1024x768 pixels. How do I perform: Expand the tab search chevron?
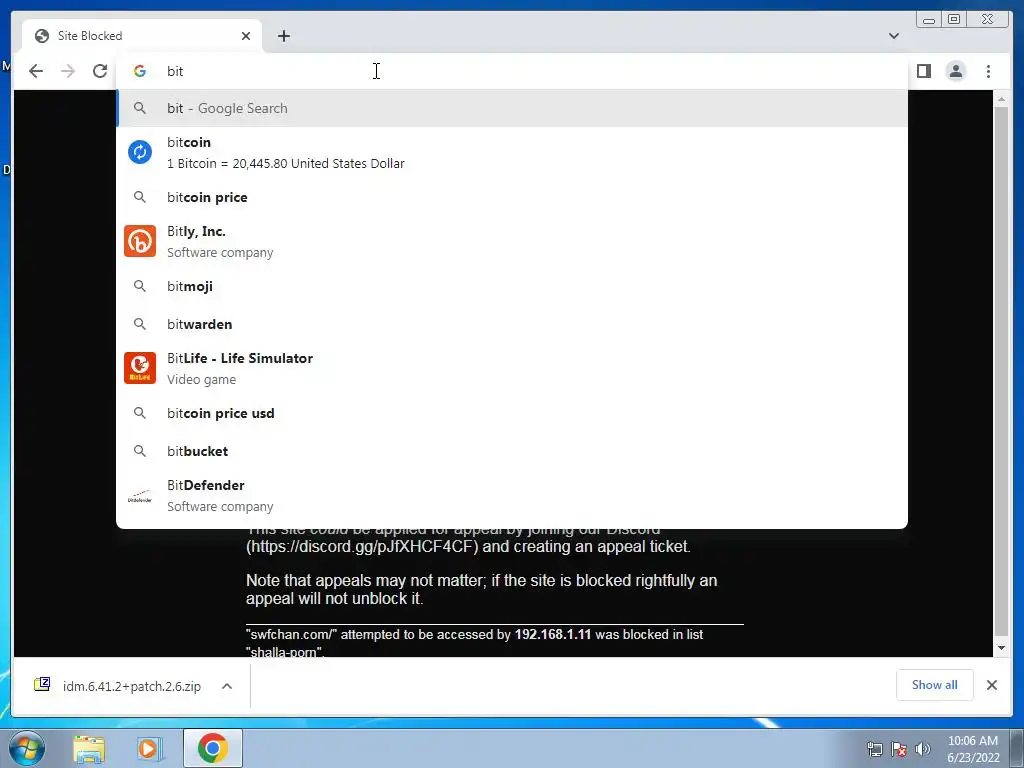[x=894, y=36]
